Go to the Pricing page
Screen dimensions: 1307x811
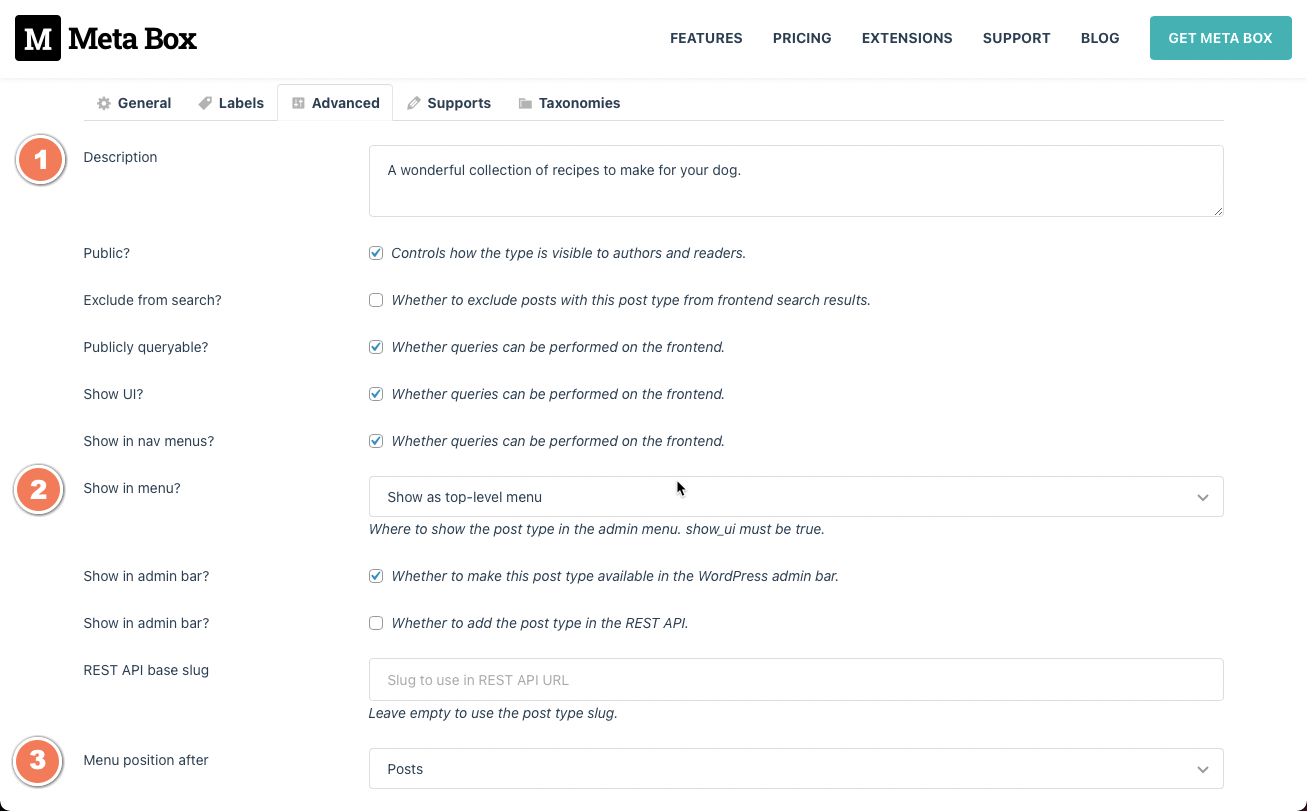coord(802,38)
